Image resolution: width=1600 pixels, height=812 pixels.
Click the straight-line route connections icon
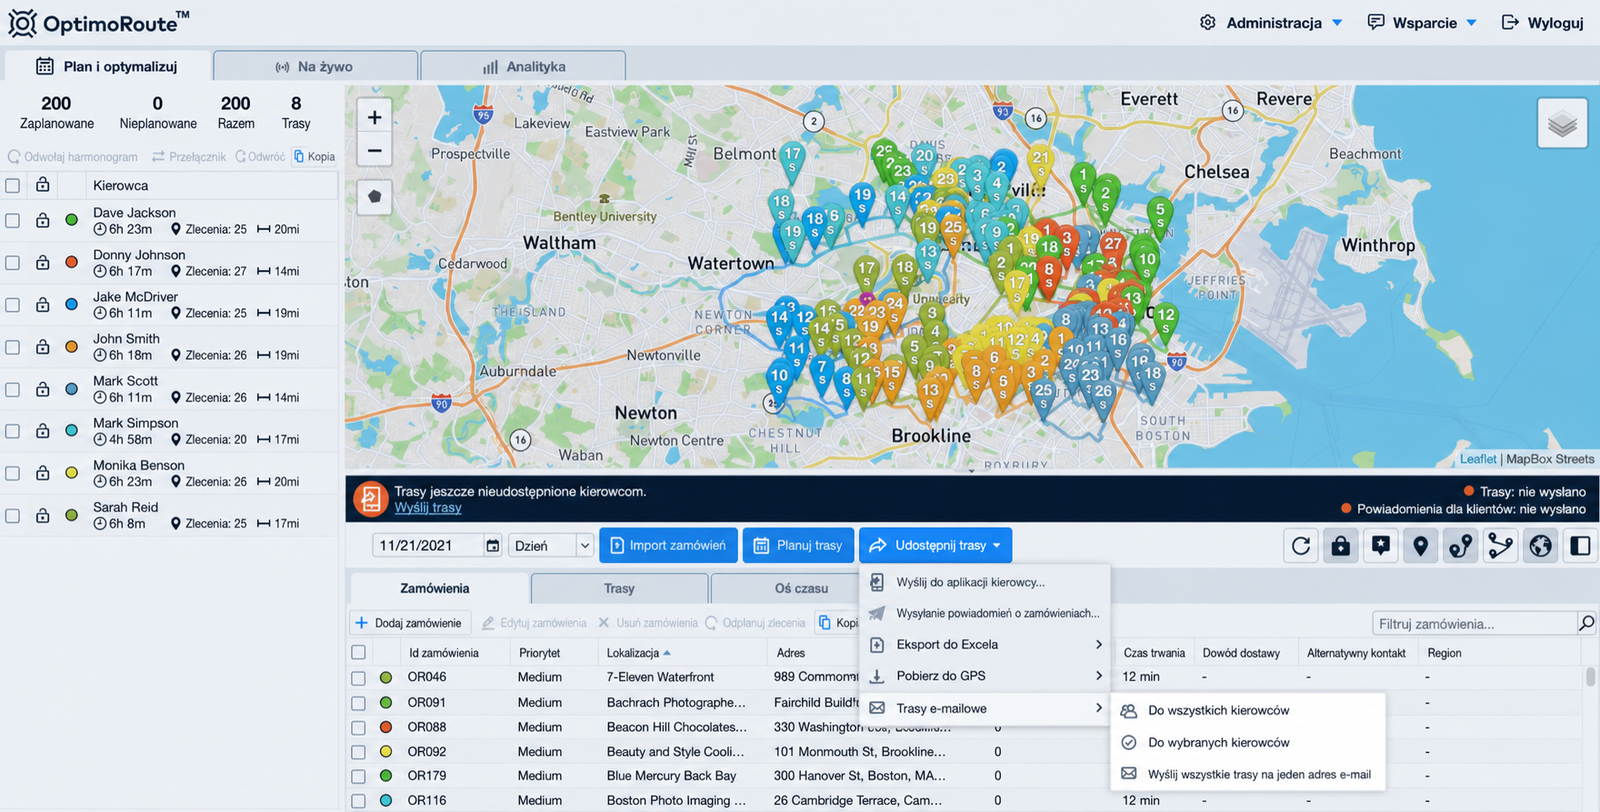tap(1501, 546)
